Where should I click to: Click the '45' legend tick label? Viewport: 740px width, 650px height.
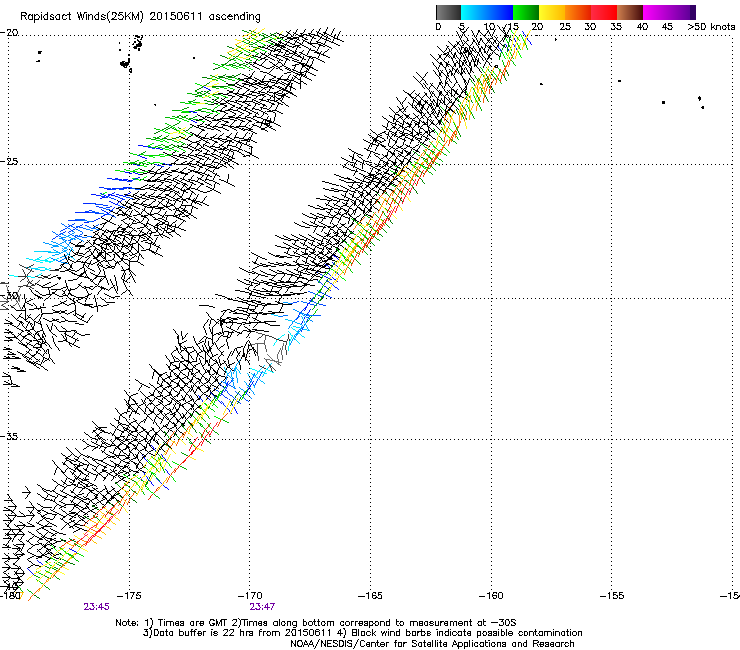pyautogui.click(x=667, y=27)
